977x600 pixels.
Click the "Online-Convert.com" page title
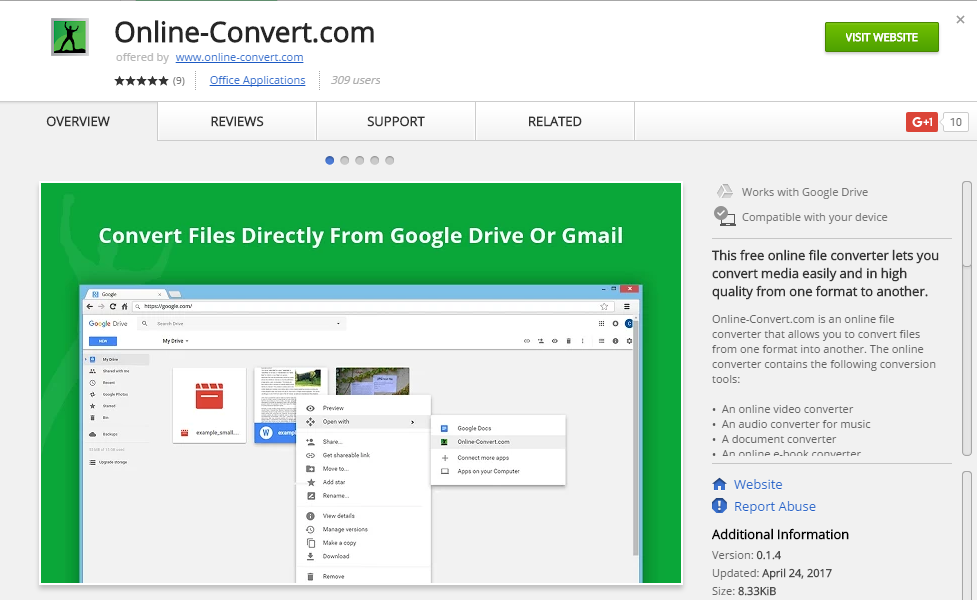click(x=244, y=32)
